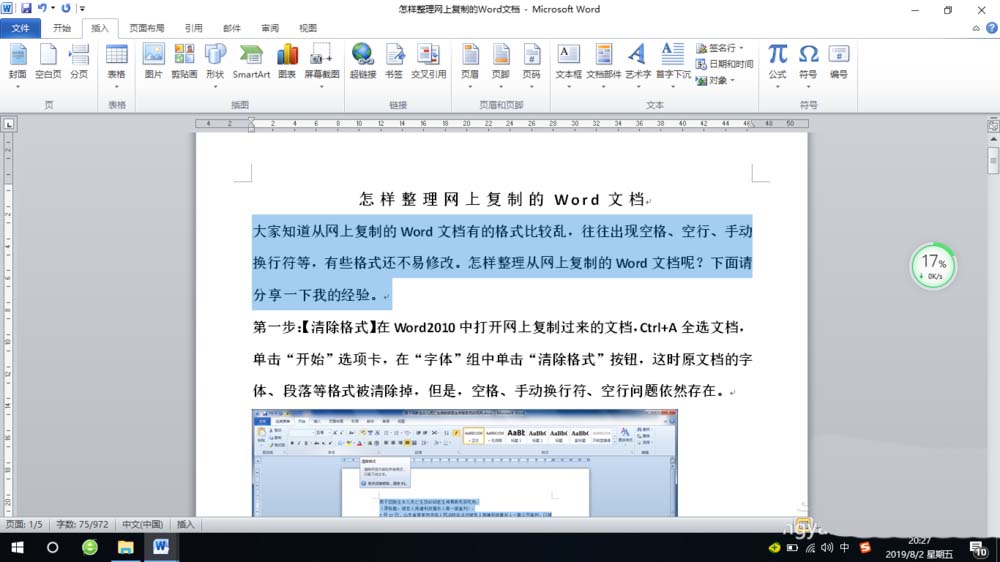This screenshot has height=562, width=1000.
Task: Open Cortana search circle on taskbar
Action: pos(52,547)
